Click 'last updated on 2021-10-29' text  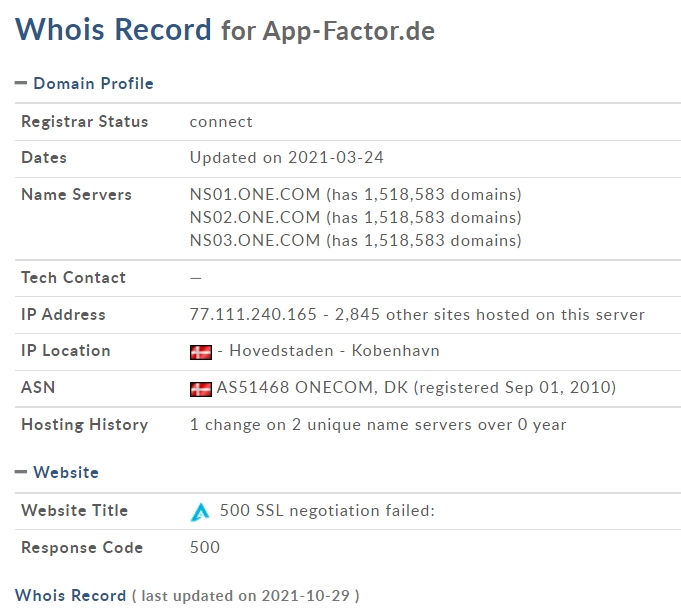(245, 596)
